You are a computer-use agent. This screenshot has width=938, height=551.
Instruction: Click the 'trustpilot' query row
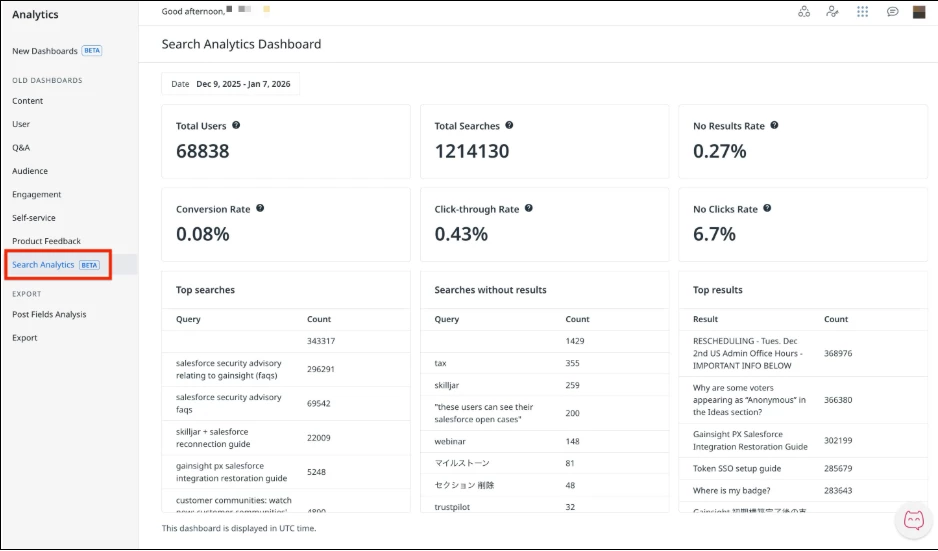coord(545,507)
